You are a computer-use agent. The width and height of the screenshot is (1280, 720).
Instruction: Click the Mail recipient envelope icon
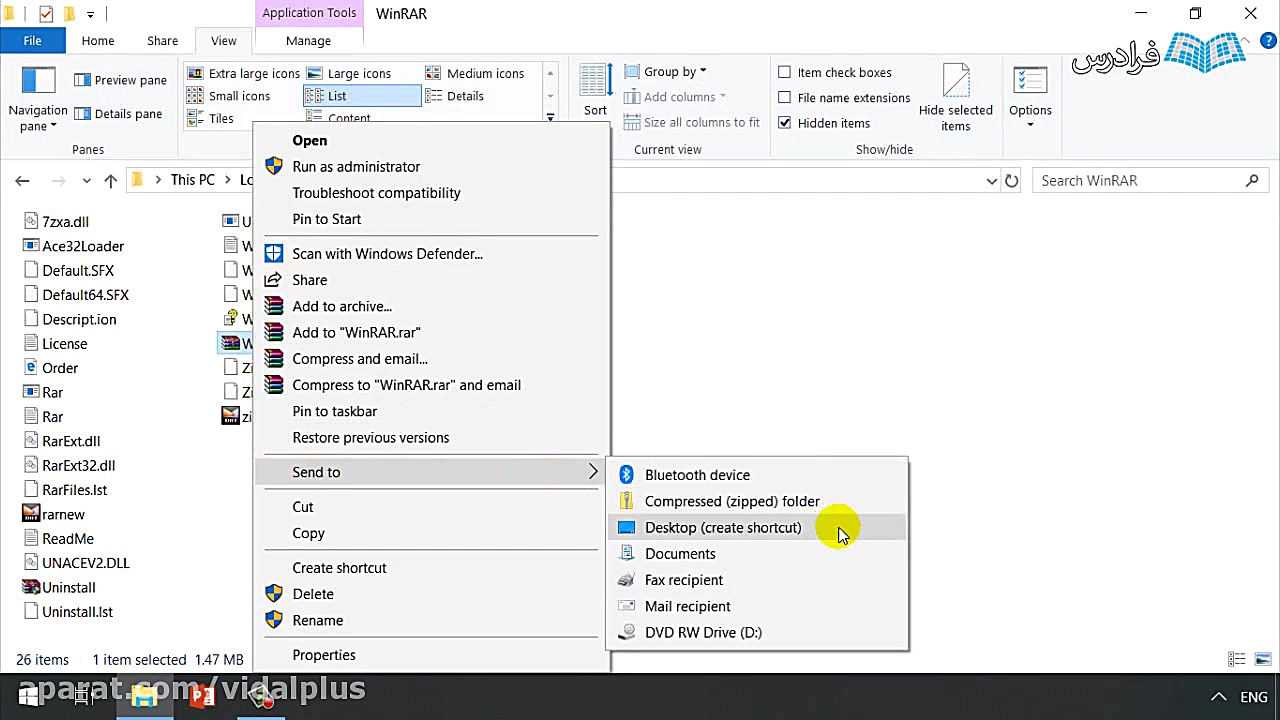(626, 606)
